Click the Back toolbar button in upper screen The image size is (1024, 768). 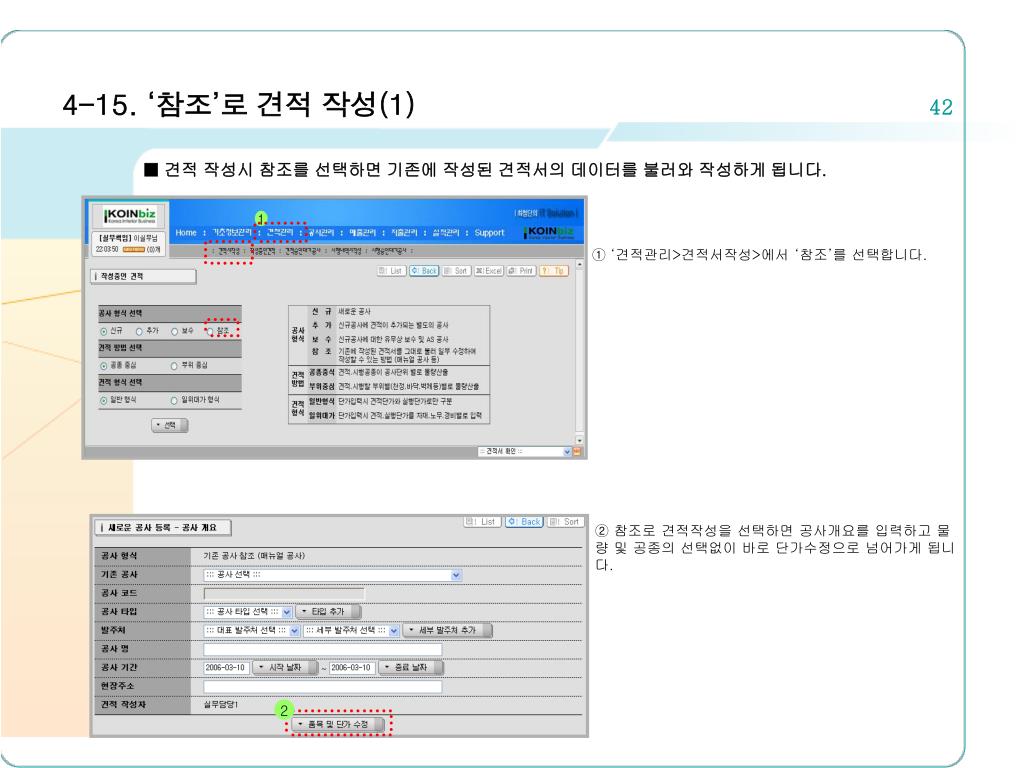coord(424,271)
